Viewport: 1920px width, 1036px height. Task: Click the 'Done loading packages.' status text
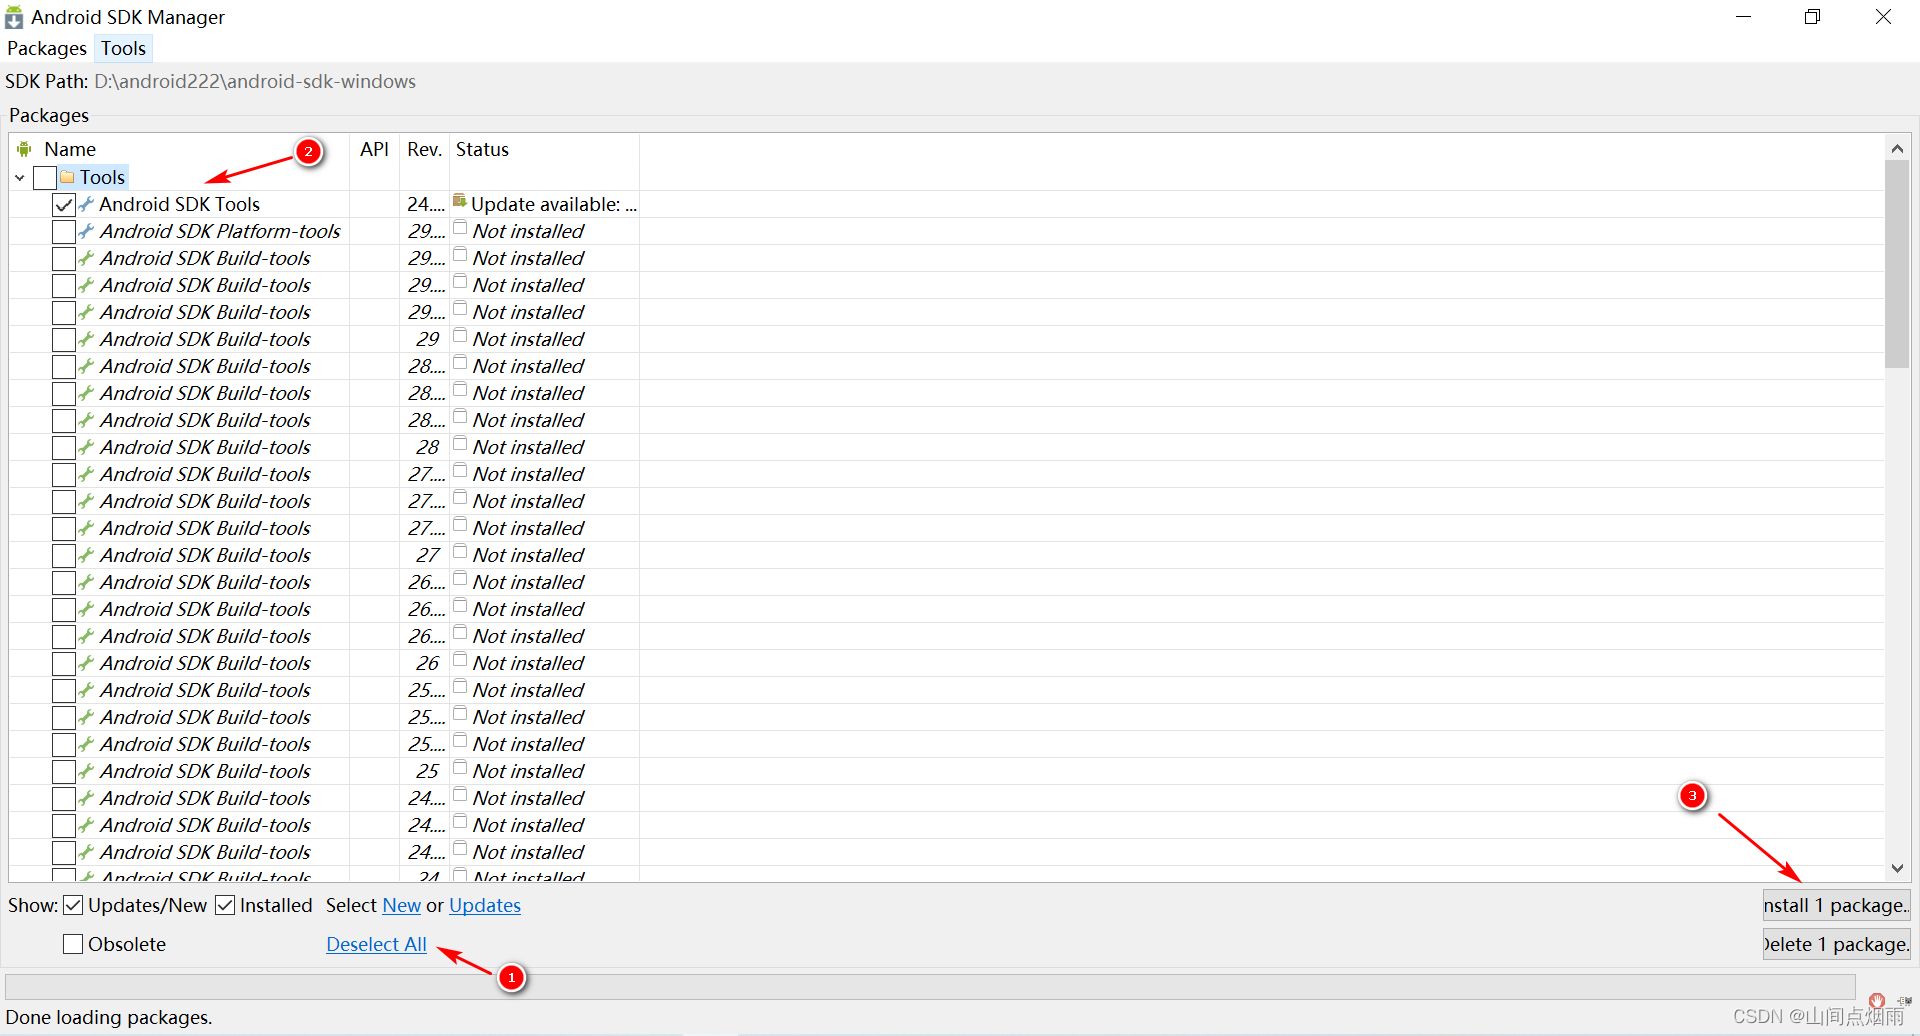point(109,1017)
